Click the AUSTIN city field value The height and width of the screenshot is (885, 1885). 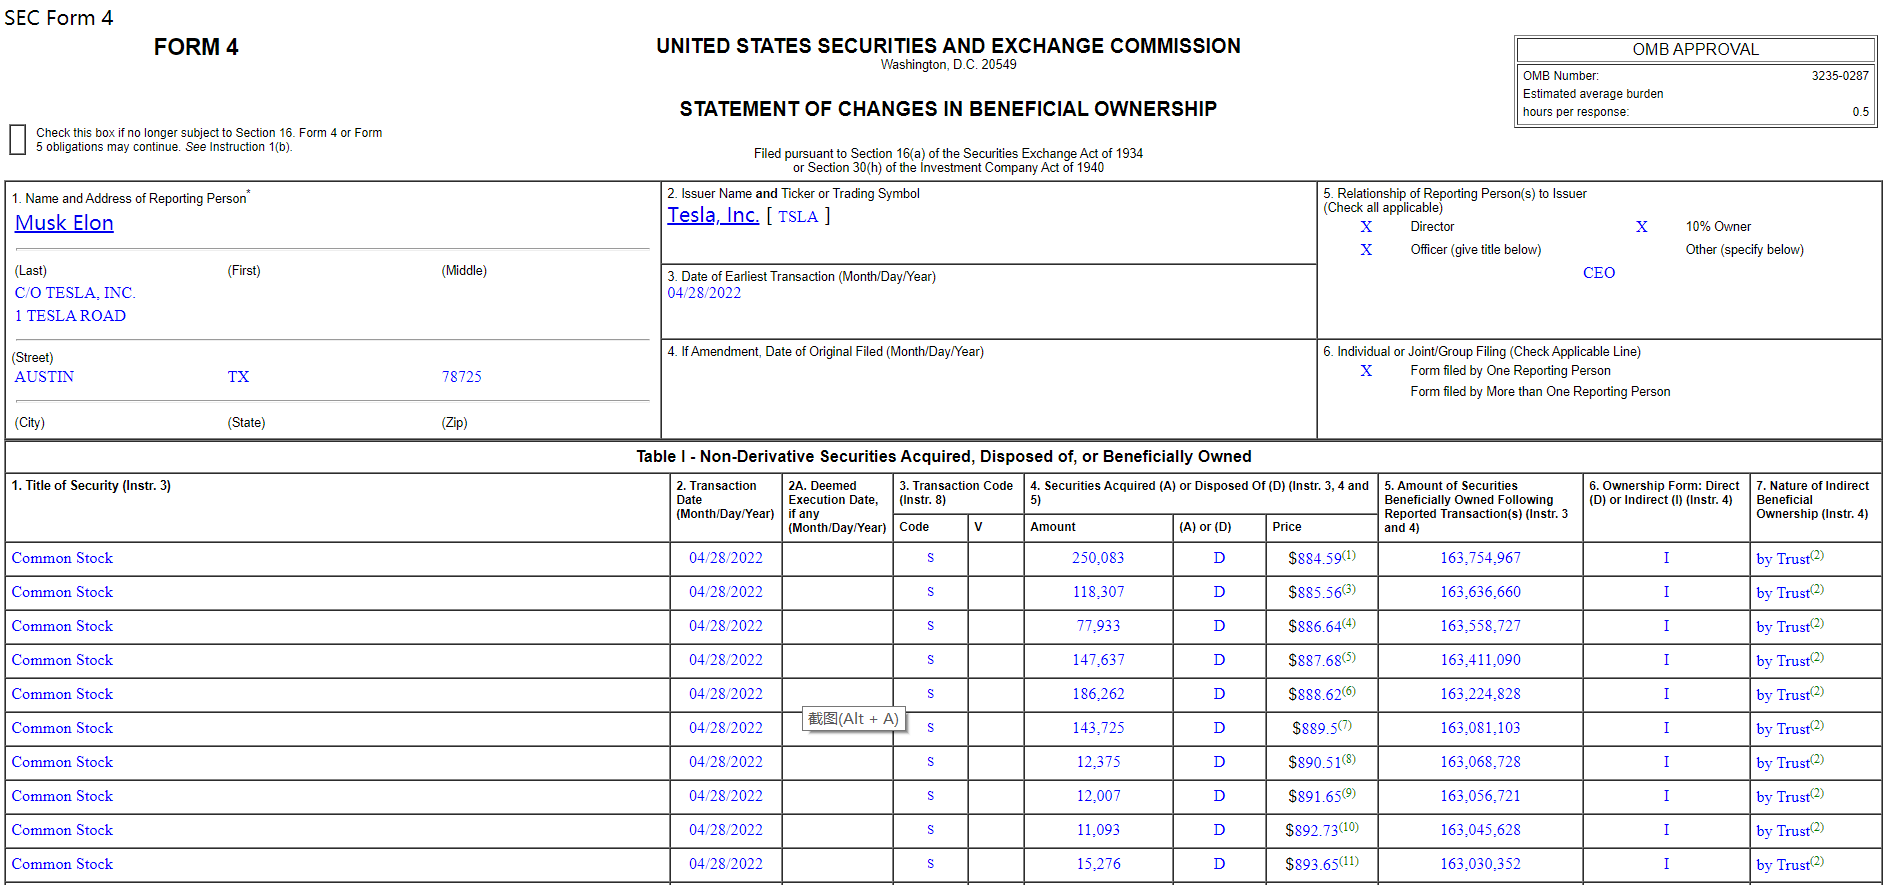pyautogui.click(x=44, y=377)
